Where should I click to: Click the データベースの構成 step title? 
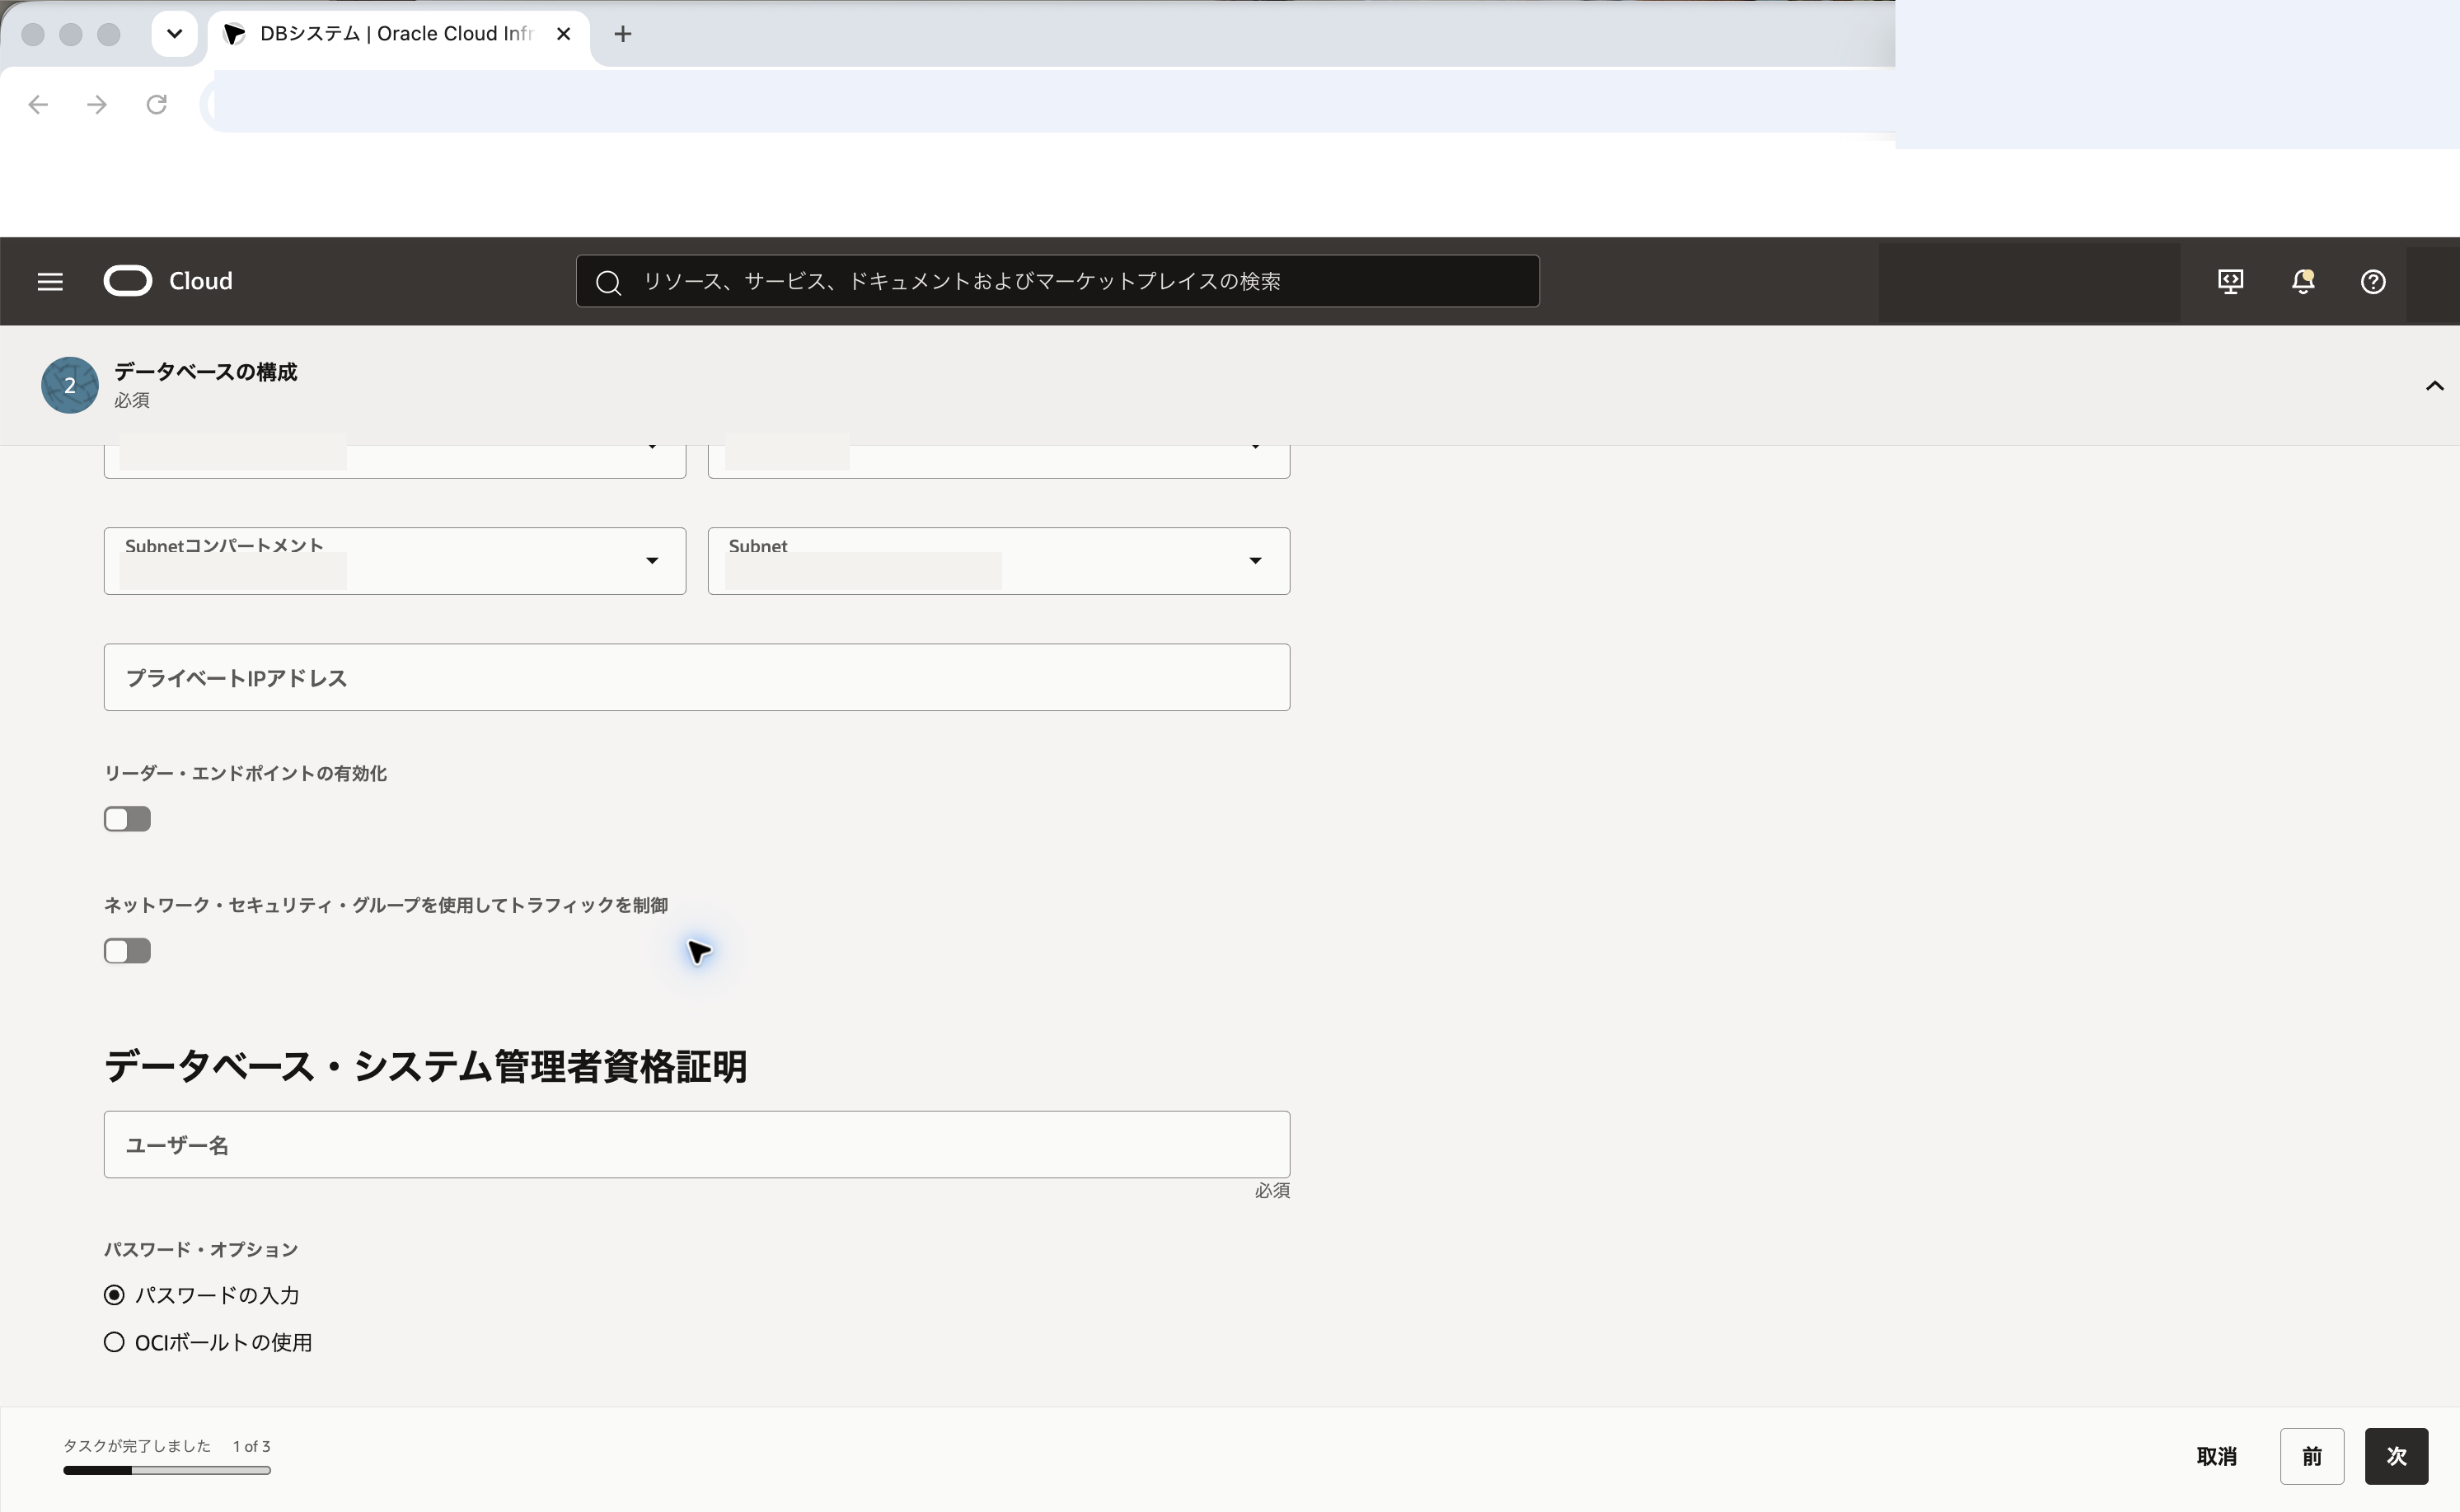pyautogui.click(x=205, y=372)
